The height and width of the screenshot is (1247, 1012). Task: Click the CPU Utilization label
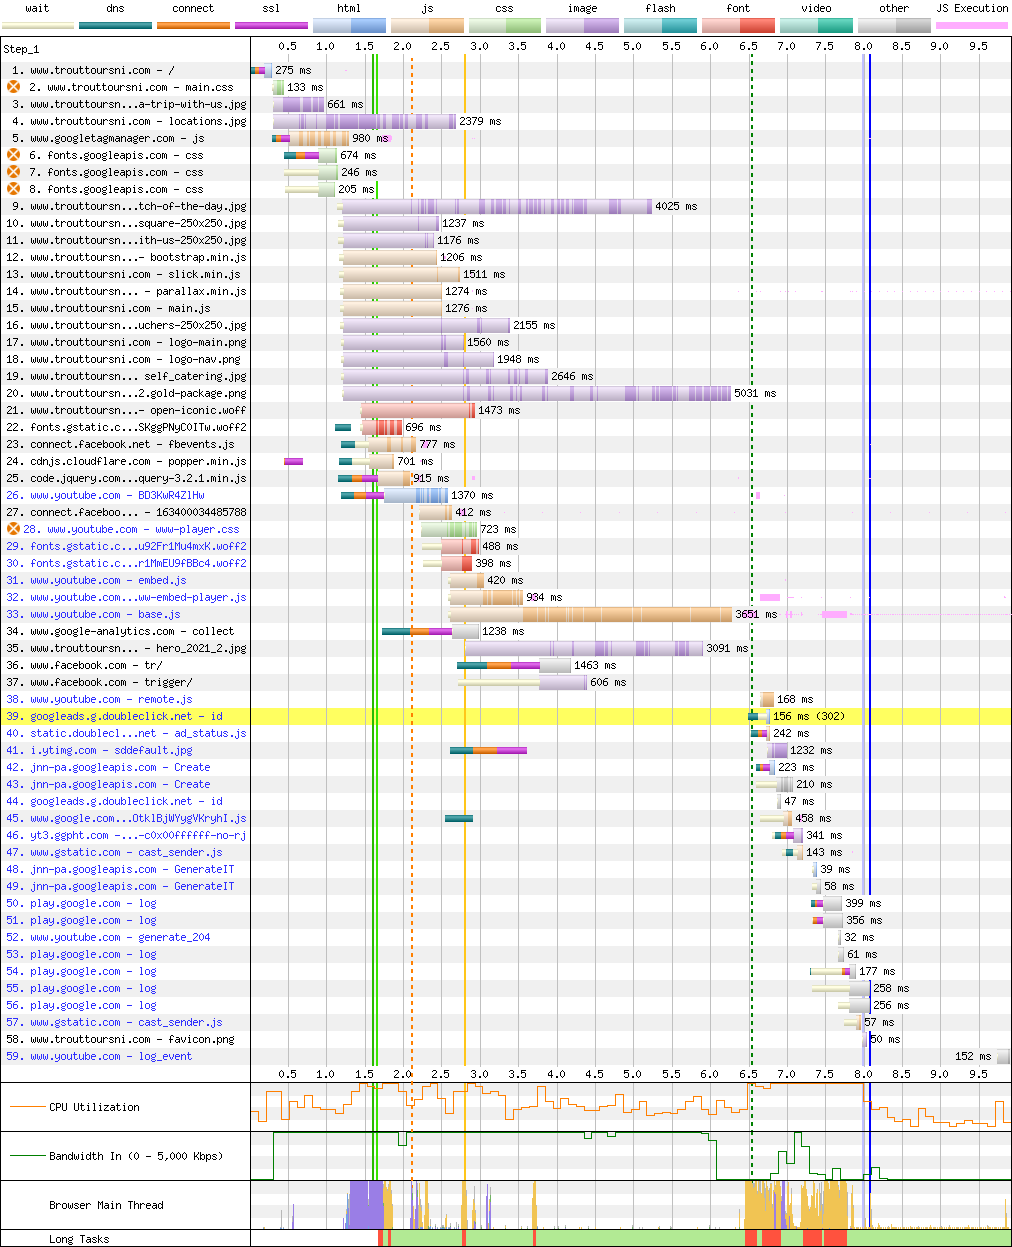pyautogui.click(x=94, y=1107)
